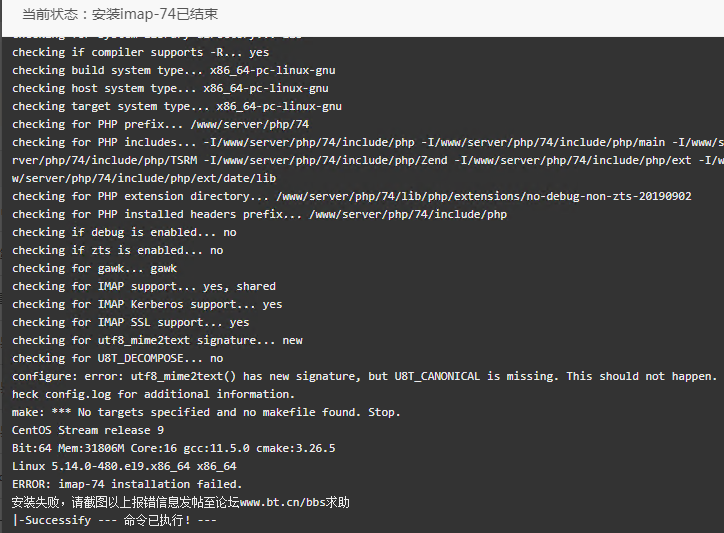
Task: Click the 'Successify' command executed line
Action: click(x=115, y=520)
